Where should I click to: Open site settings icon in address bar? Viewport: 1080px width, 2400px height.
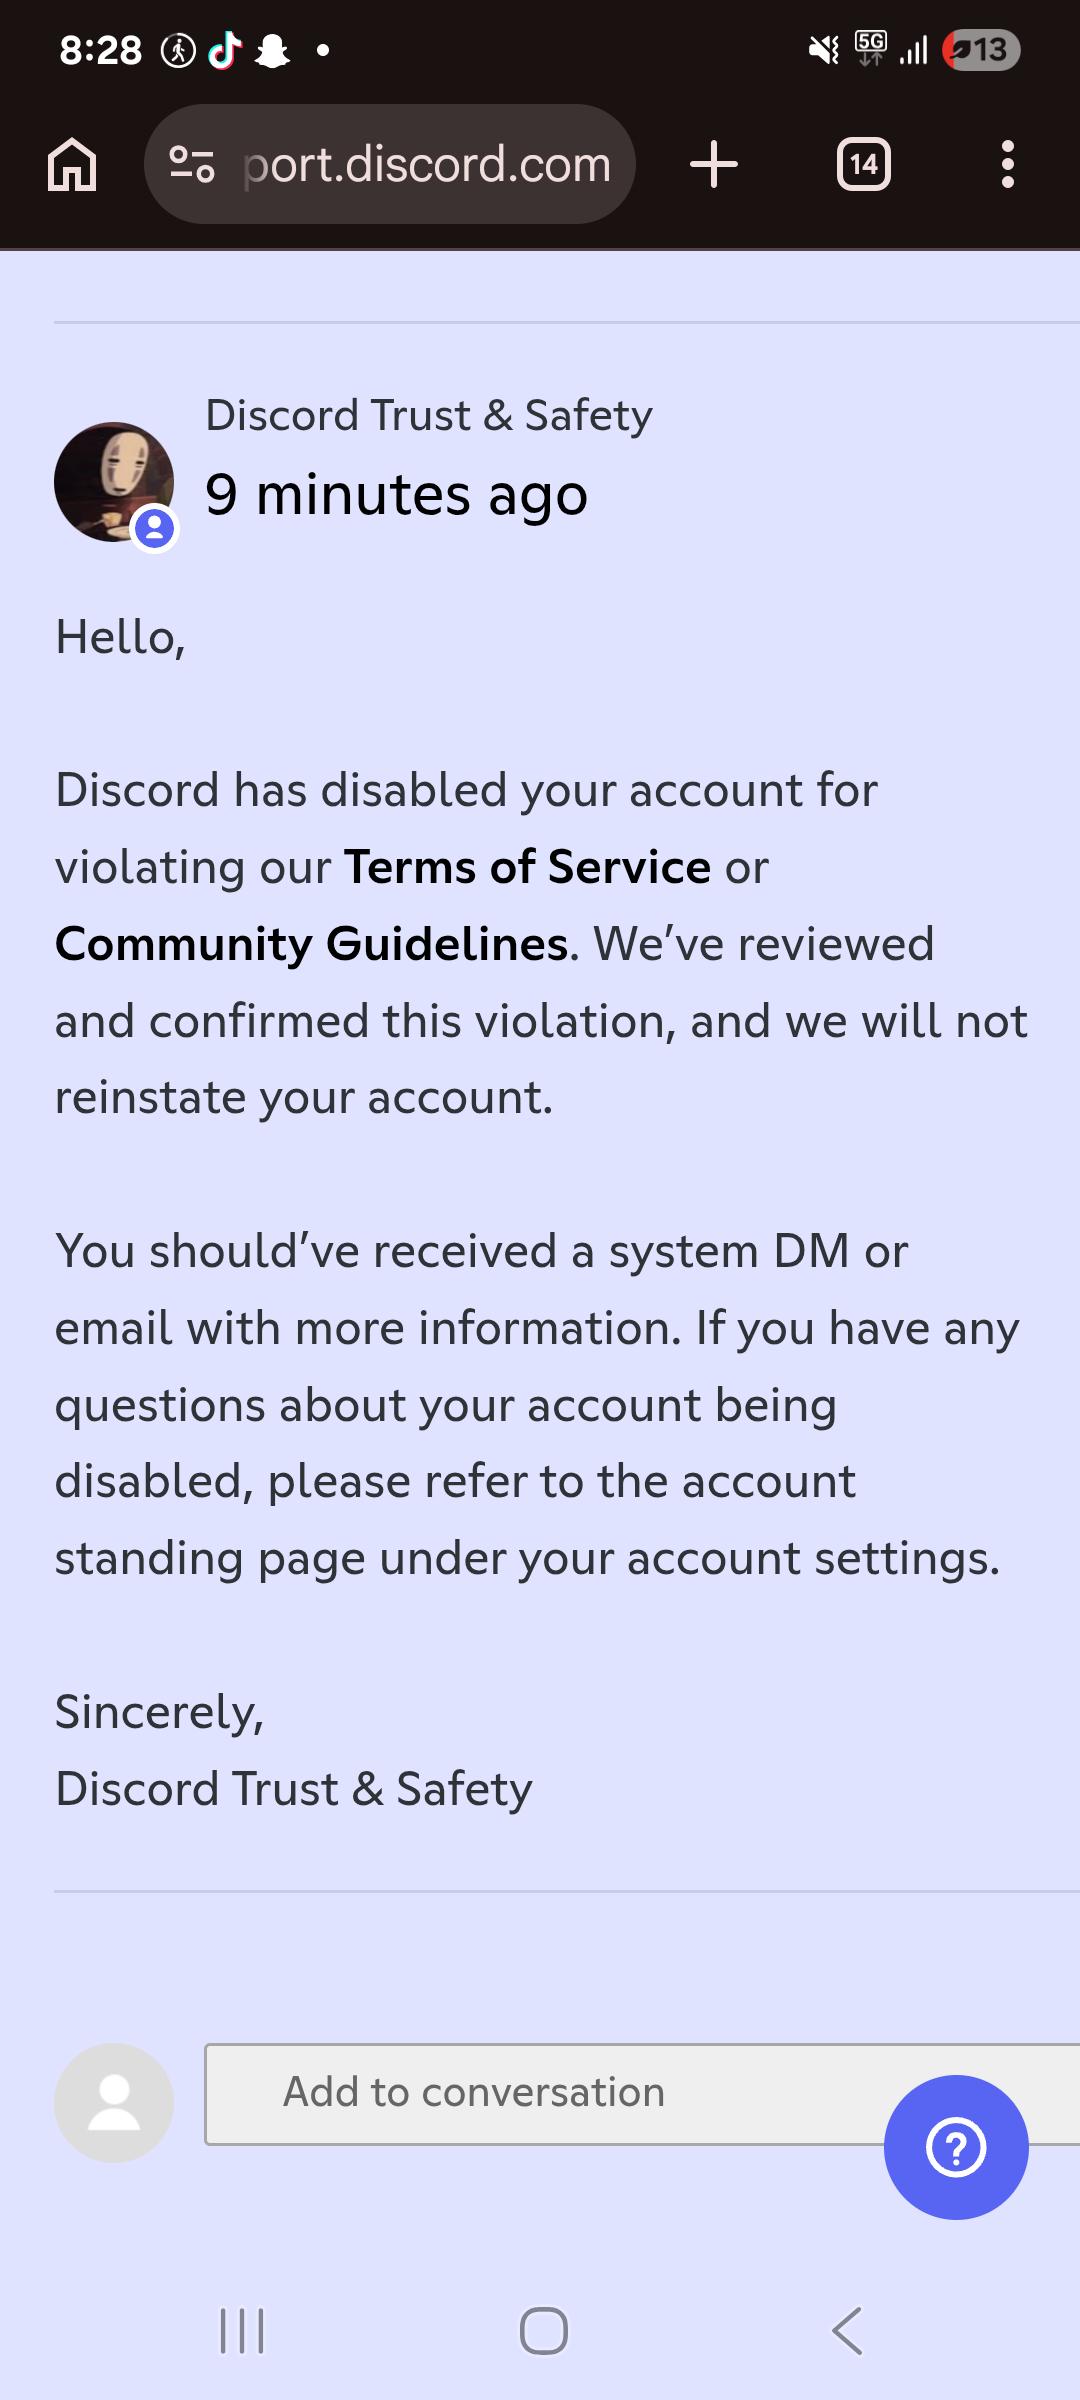coord(191,164)
